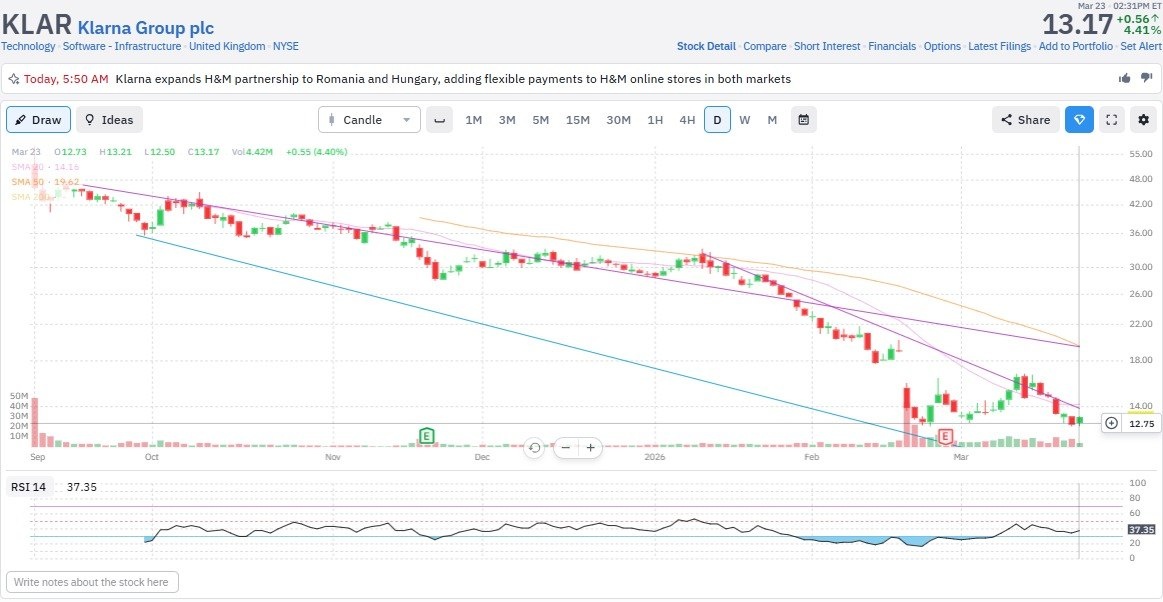The height and width of the screenshot is (602, 1163).
Task: Select the 15M timeframe
Action: click(x=578, y=119)
